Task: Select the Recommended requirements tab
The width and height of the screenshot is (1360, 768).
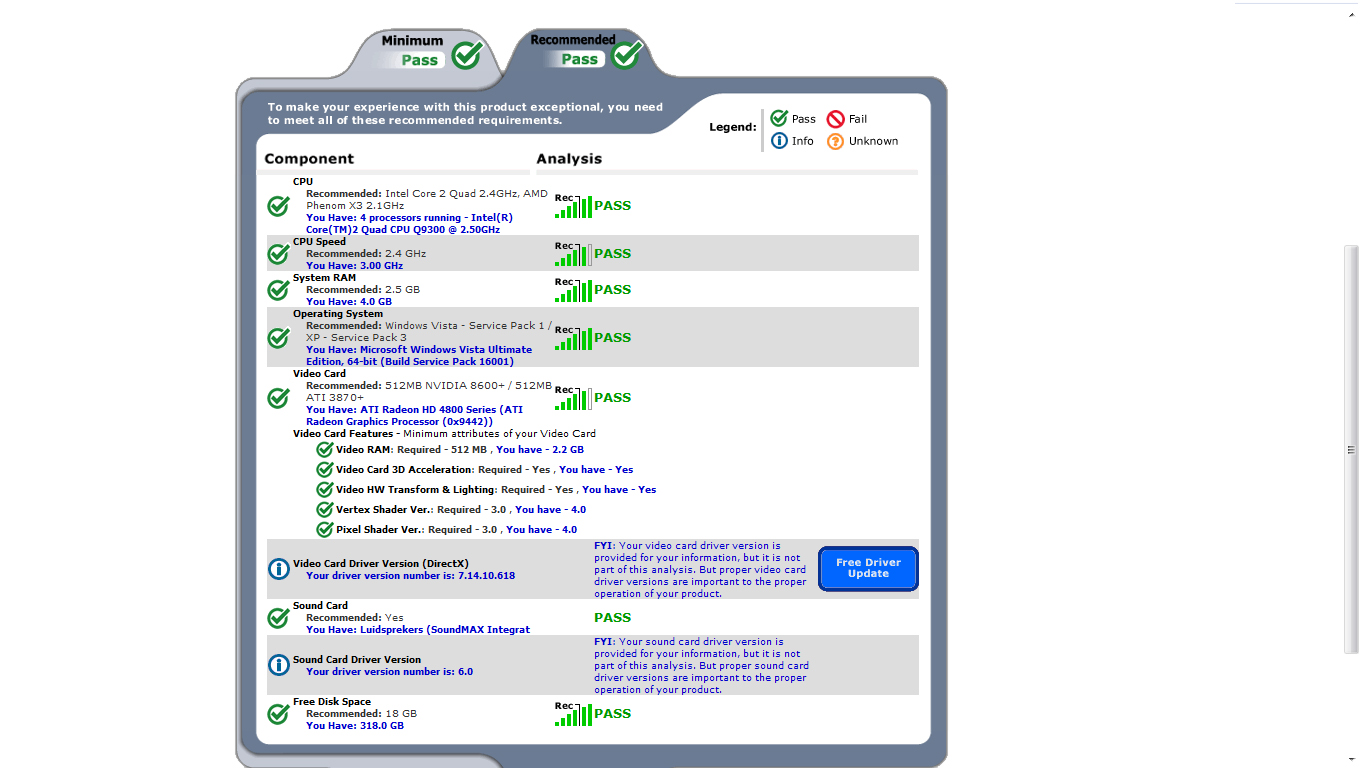Action: point(585,51)
